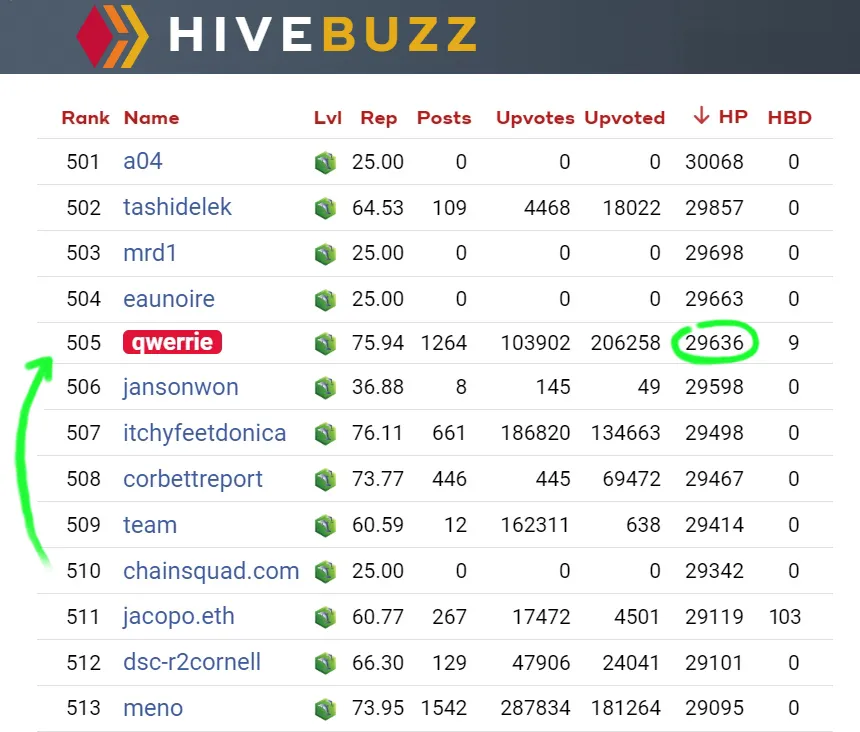The height and width of the screenshot is (732, 860).
Task: Select posts count 661 for itchyfeetdonica
Action: pos(449,433)
